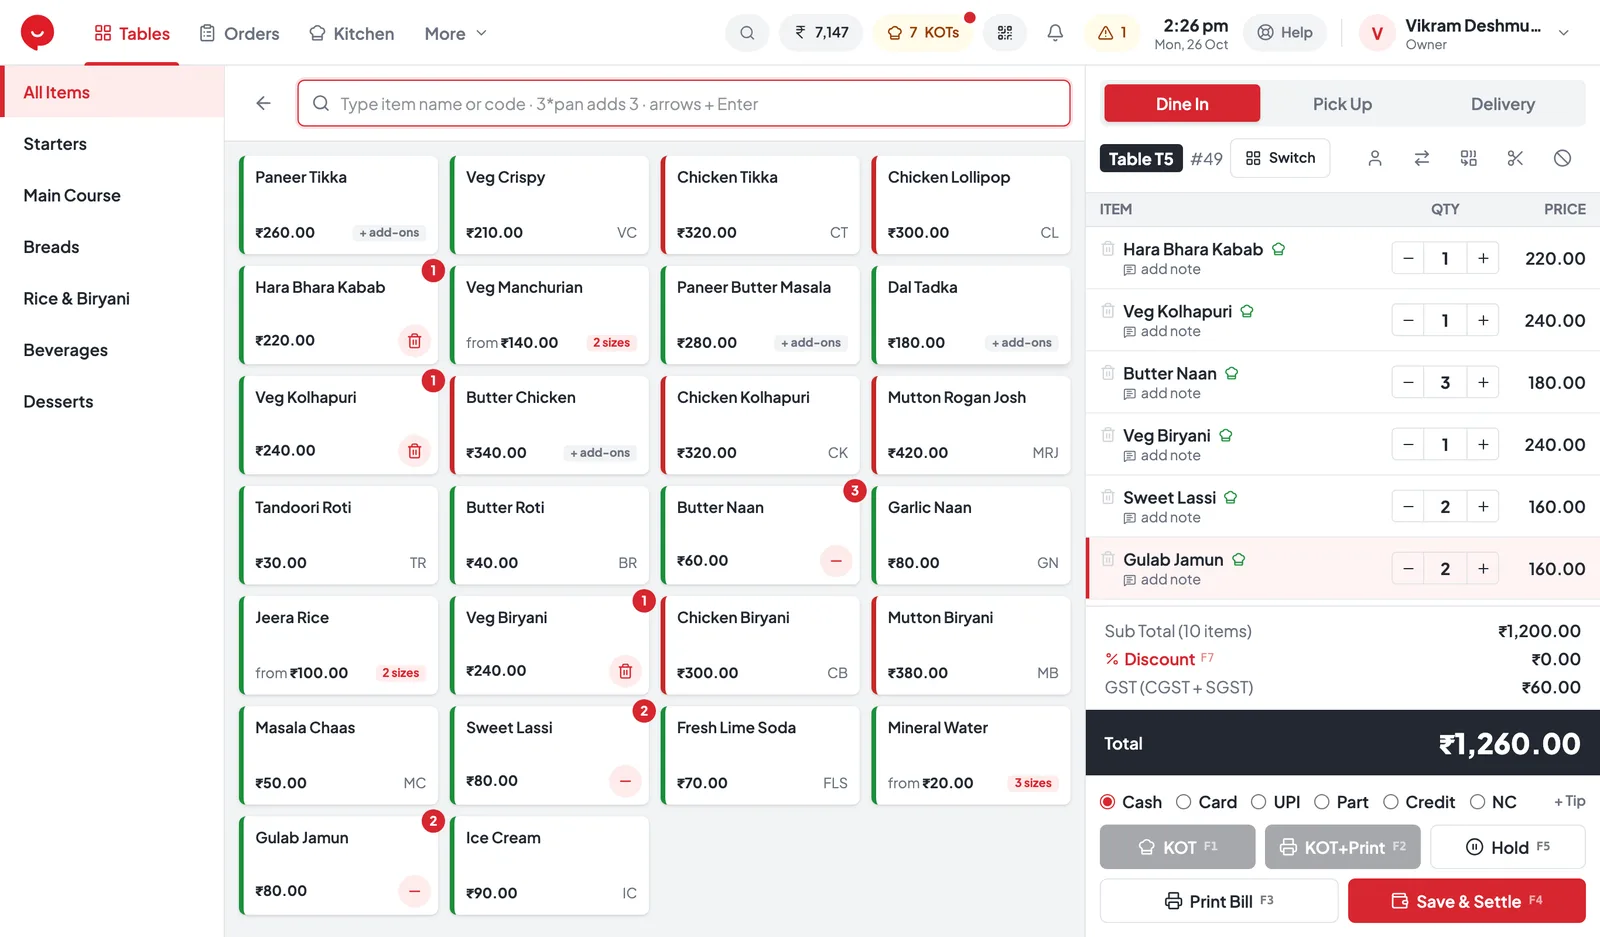Open Veg Manchurian 2 sizes options

pyautogui.click(x=611, y=343)
